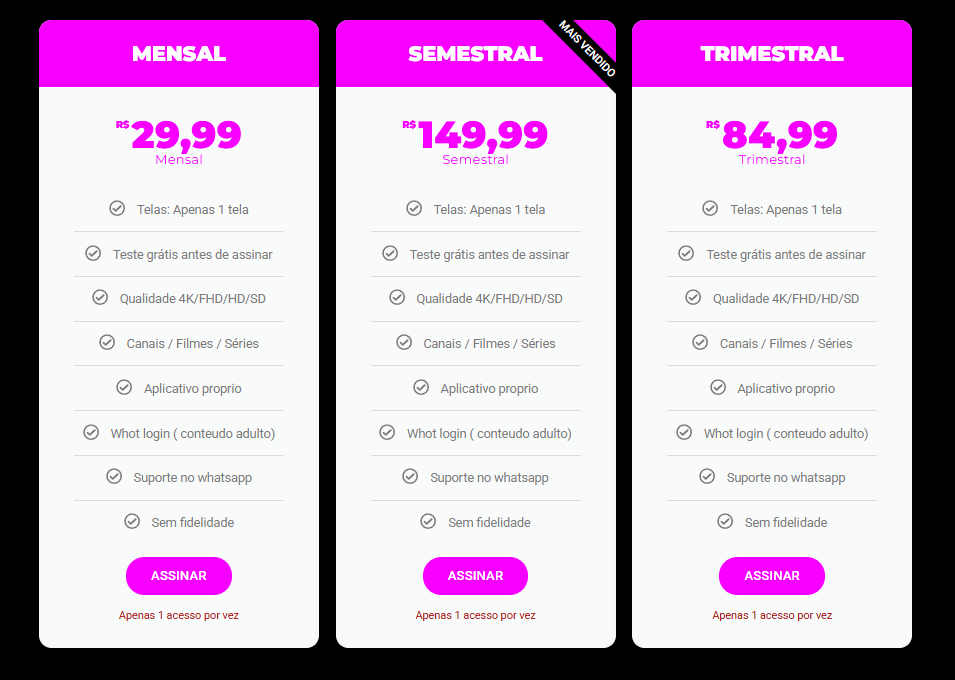Click the TRIMESTRAL plan header
The image size is (955, 680).
coord(772,54)
